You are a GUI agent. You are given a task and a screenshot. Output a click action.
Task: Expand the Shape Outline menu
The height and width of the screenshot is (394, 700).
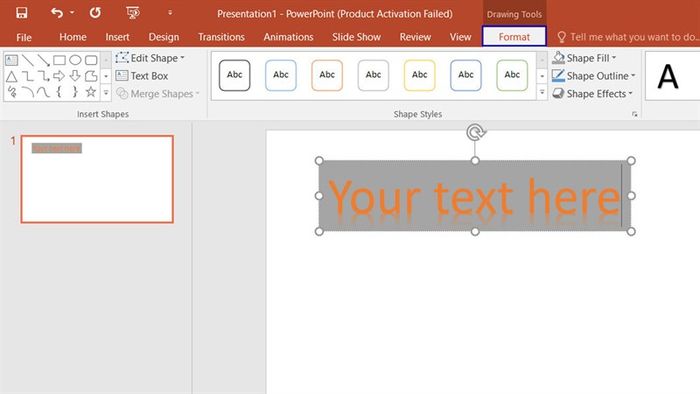(593, 76)
